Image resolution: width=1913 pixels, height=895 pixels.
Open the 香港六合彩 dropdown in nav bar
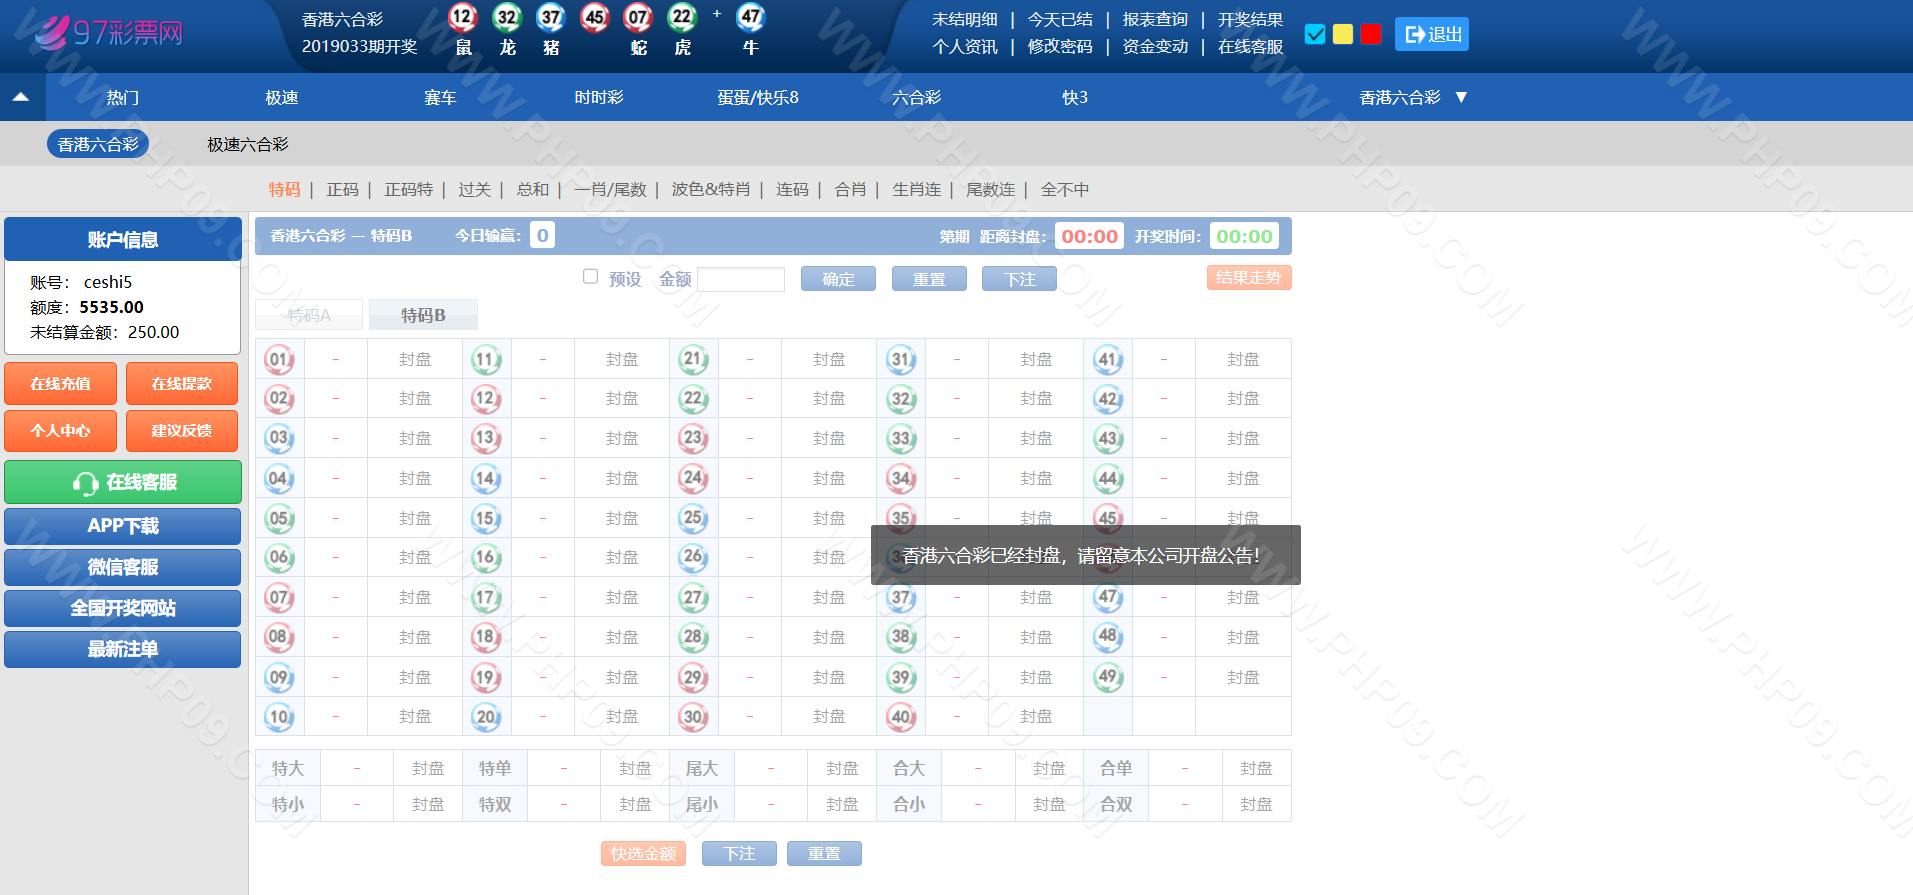tap(1412, 97)
